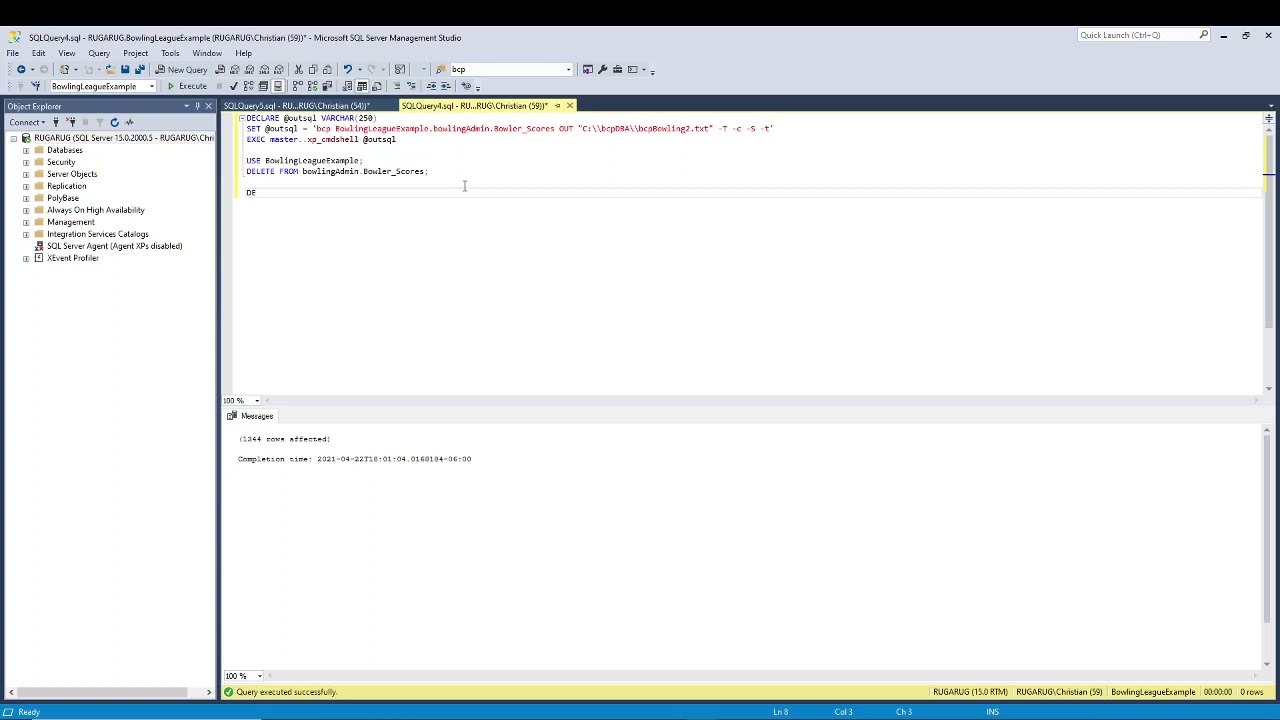Expand the Databases node
This screenshot has width=1280, height=720.
[x=26, y=150]
